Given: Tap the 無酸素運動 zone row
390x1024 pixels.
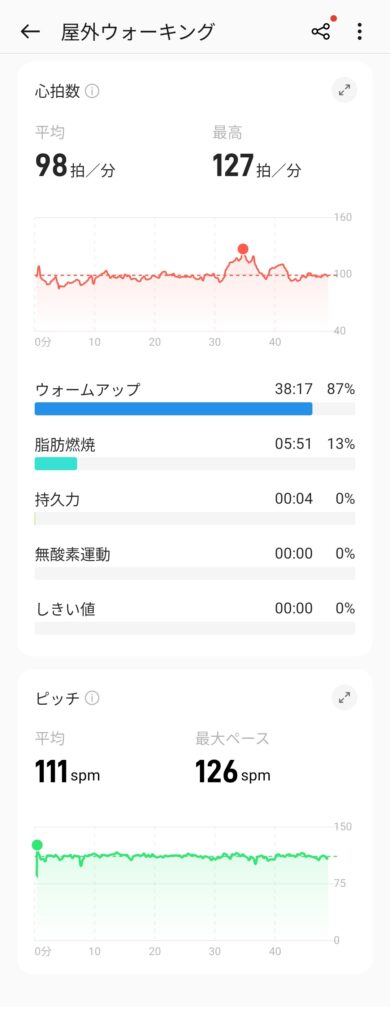Looking at the screenshot, I should coord(195,564).
